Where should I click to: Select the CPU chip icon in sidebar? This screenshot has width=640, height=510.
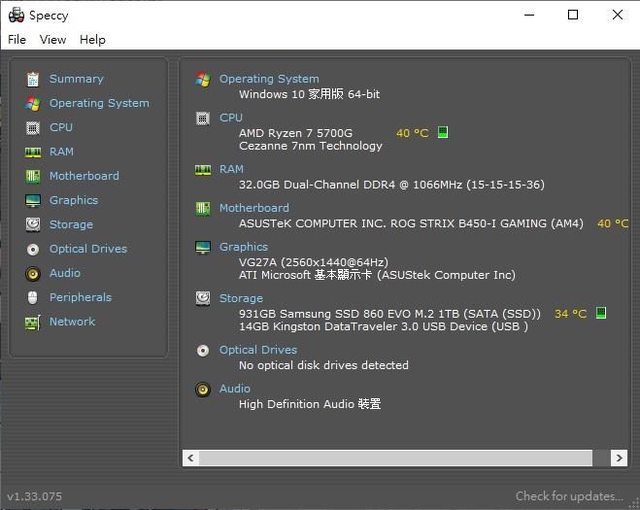(x=33, y=128)
